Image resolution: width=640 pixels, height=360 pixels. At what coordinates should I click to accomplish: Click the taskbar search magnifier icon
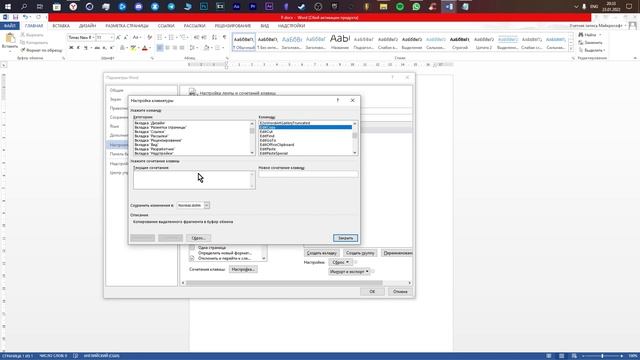pos(24,7)
